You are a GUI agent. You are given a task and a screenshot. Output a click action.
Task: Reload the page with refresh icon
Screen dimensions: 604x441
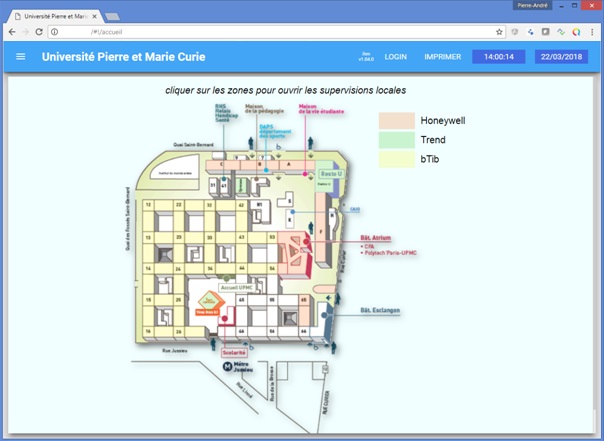[39, 32]
